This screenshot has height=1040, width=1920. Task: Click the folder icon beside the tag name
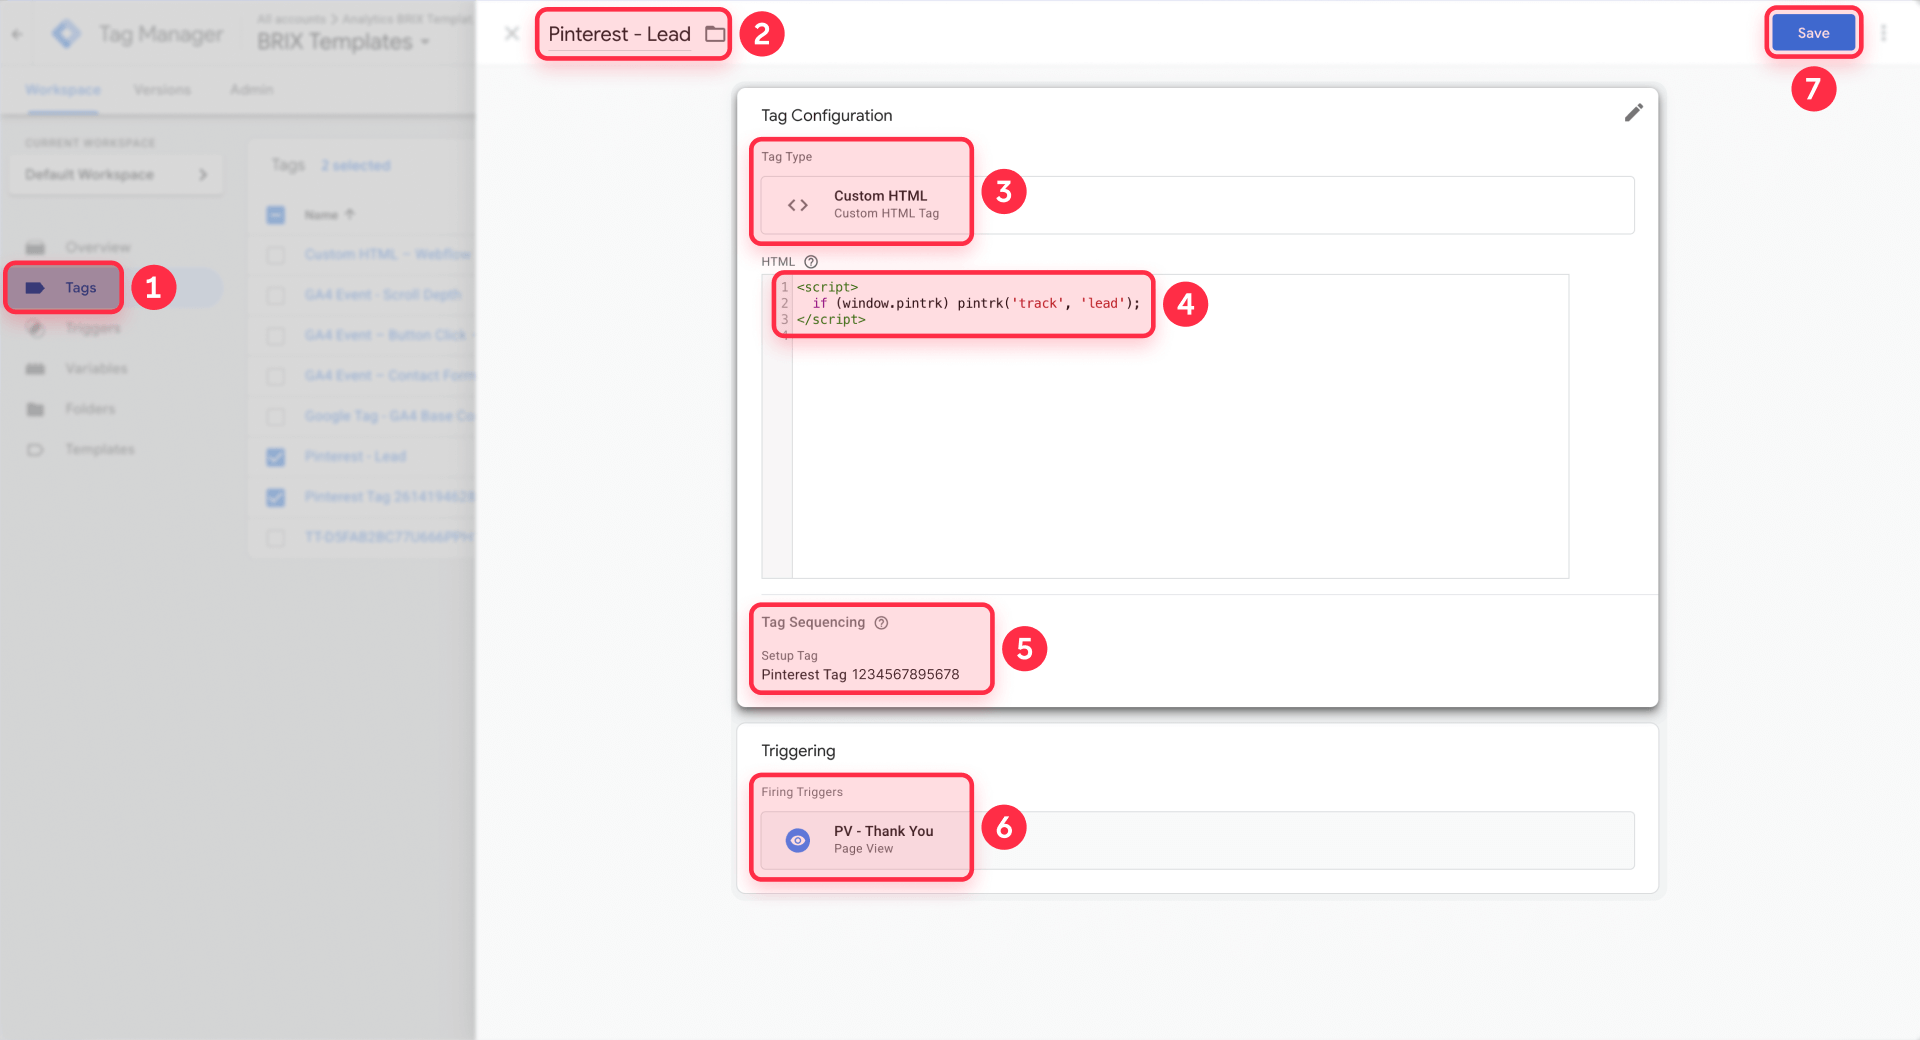[x=715, y=34]
